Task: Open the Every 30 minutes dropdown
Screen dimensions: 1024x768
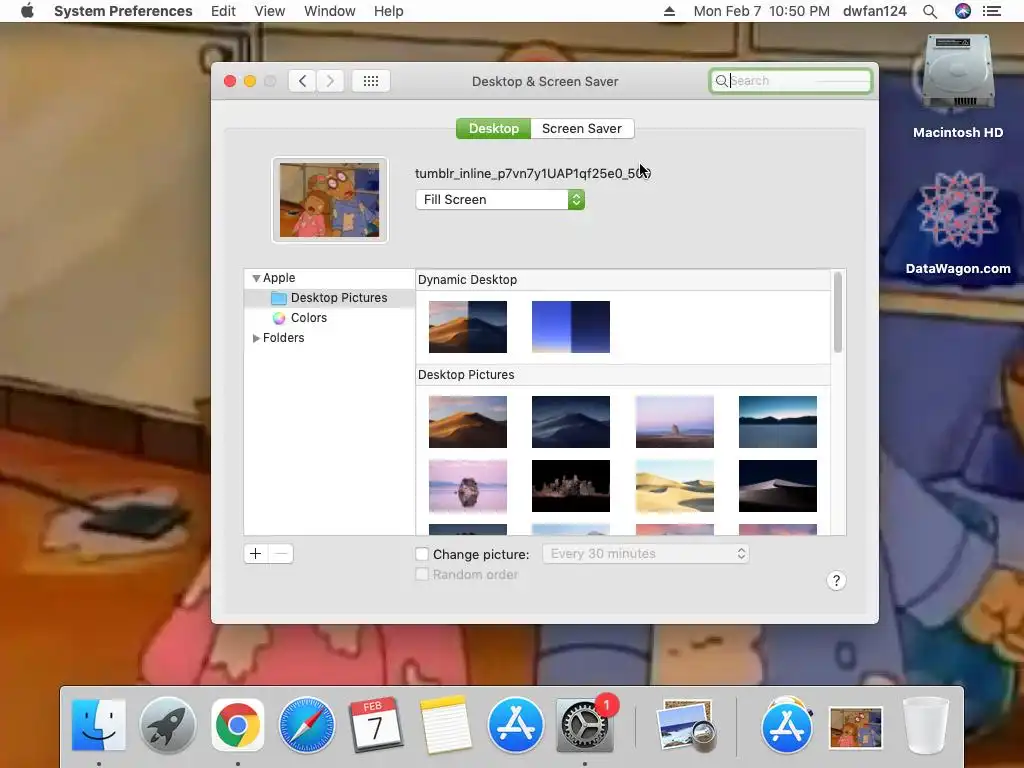Action: [646, 554]
